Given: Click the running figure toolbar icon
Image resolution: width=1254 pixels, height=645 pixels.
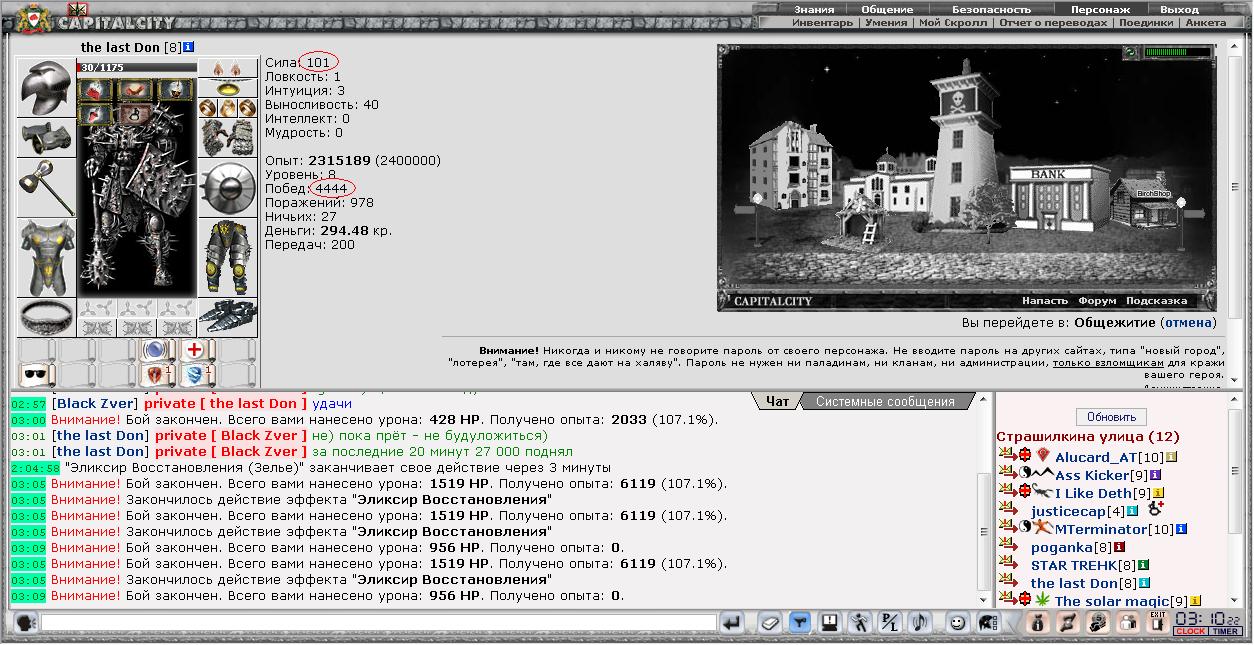Looking at the screenshot, I should pyautogui.click(x=859, y=623).
